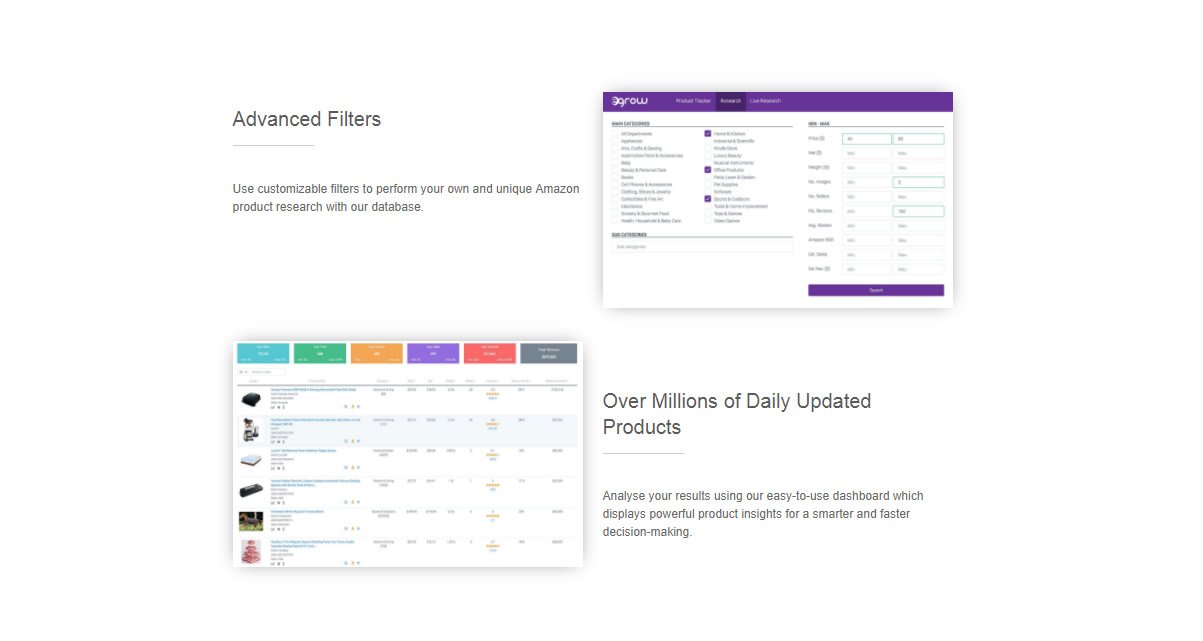Tick the Toys & Games checkbox

click(x=708, y=213)
